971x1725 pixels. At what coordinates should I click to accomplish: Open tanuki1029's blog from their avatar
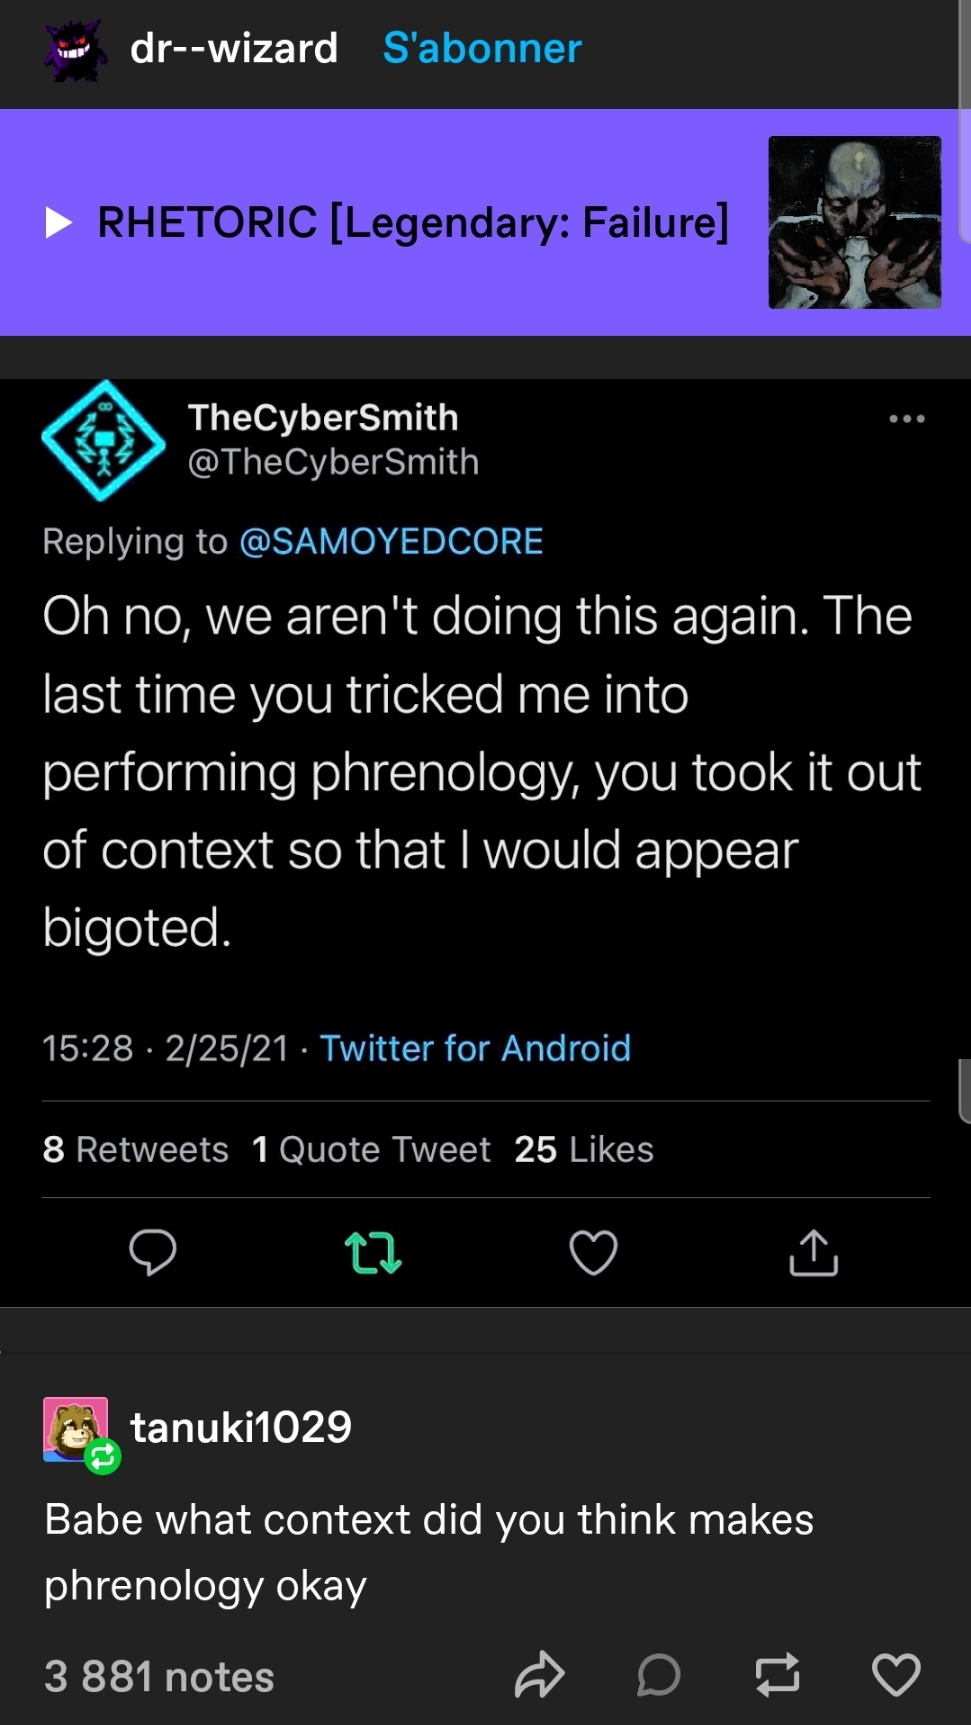pyautogui.click(x=75, y=1427)
